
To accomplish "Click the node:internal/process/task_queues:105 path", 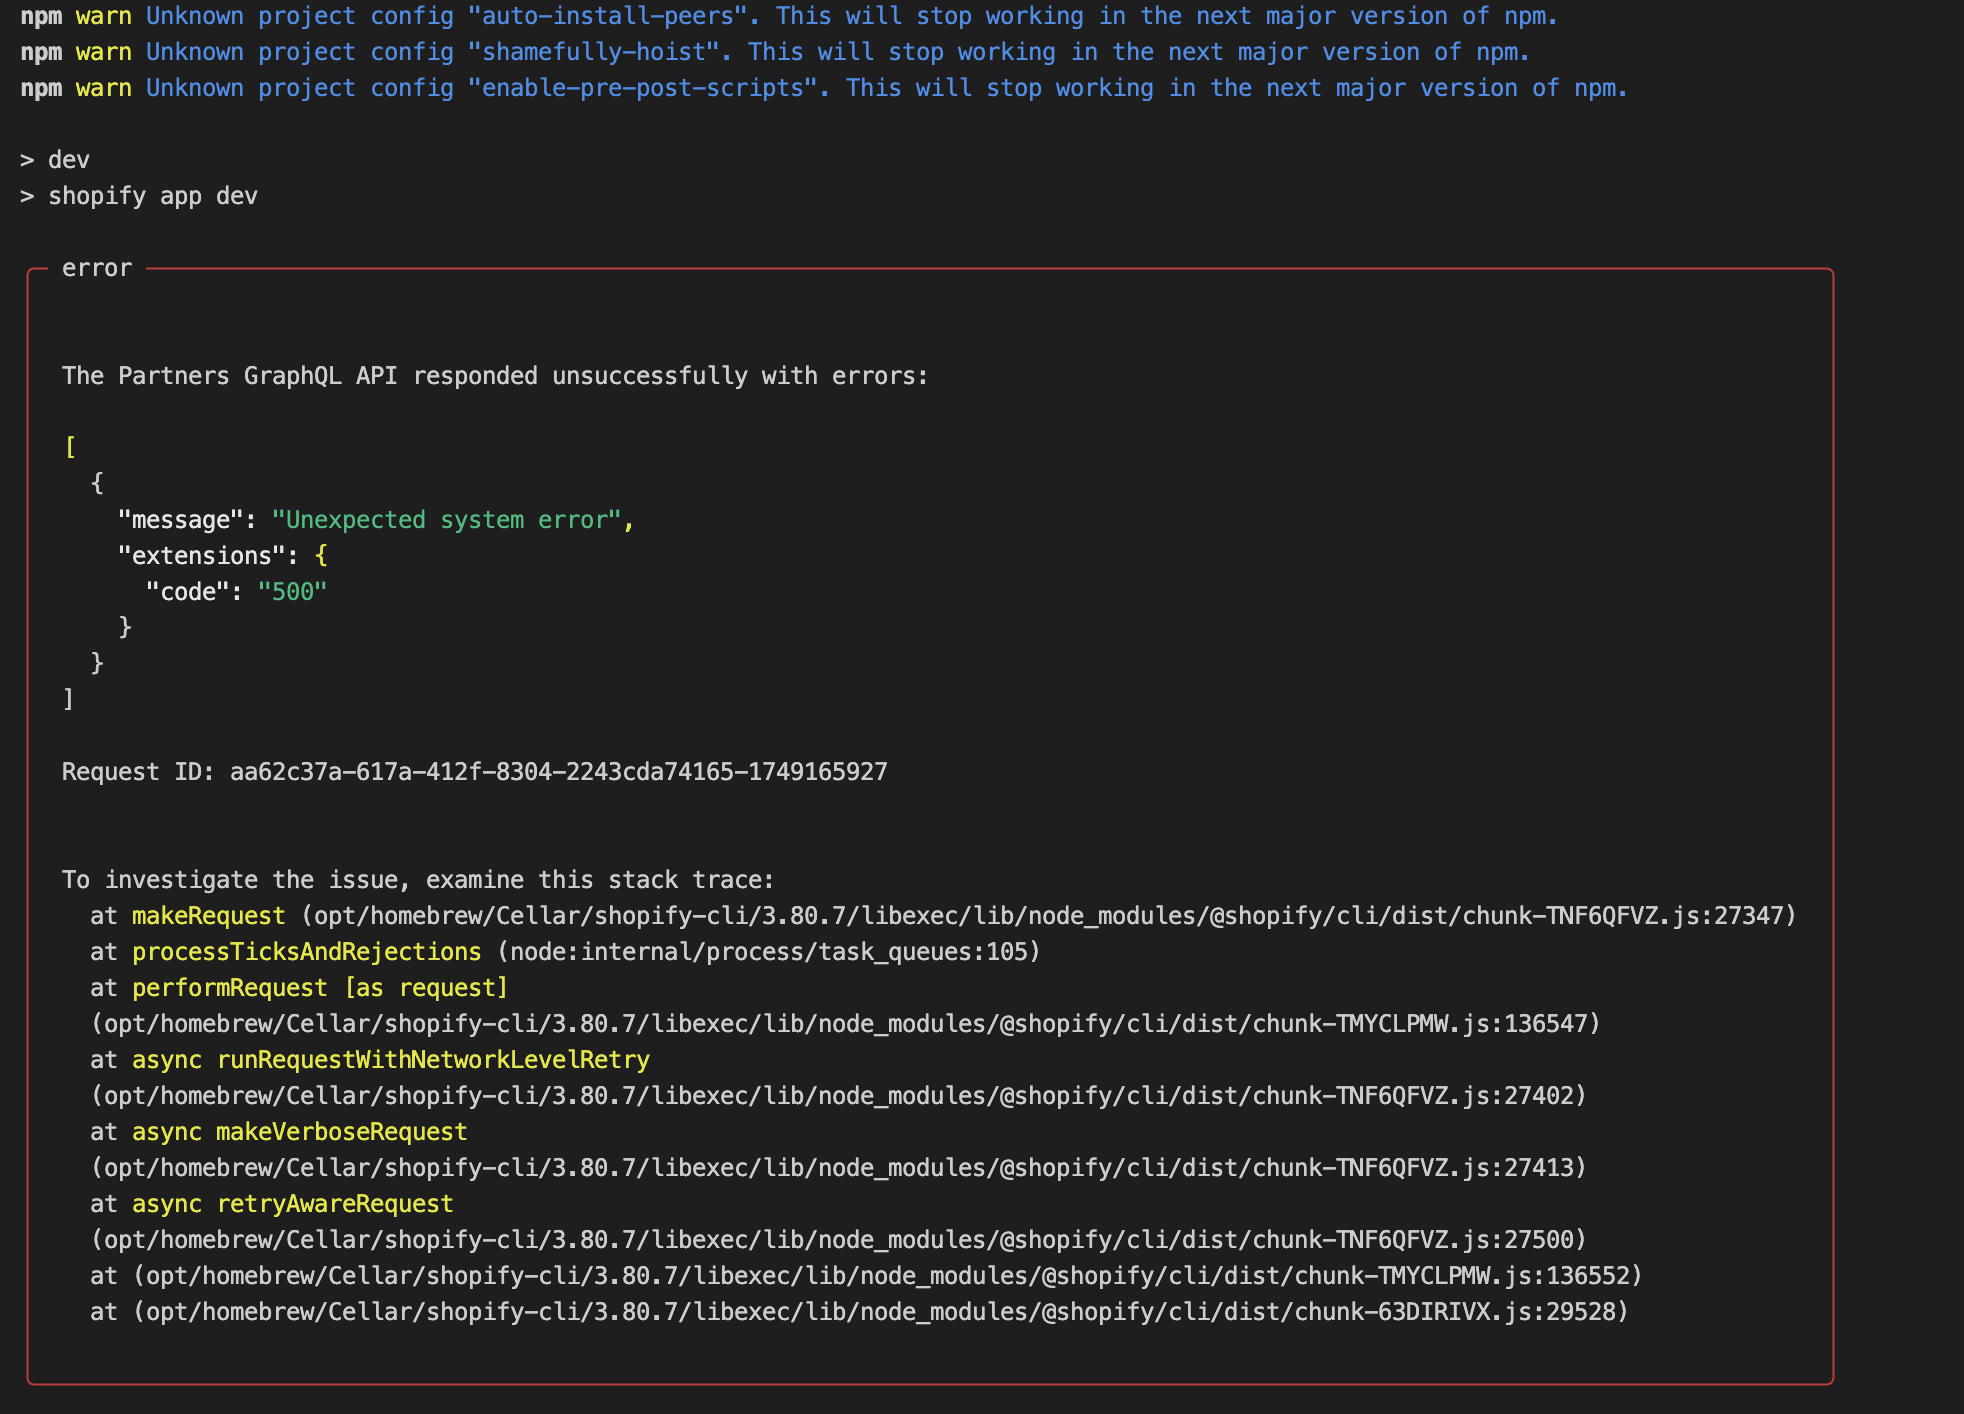I will pos(768,952).
